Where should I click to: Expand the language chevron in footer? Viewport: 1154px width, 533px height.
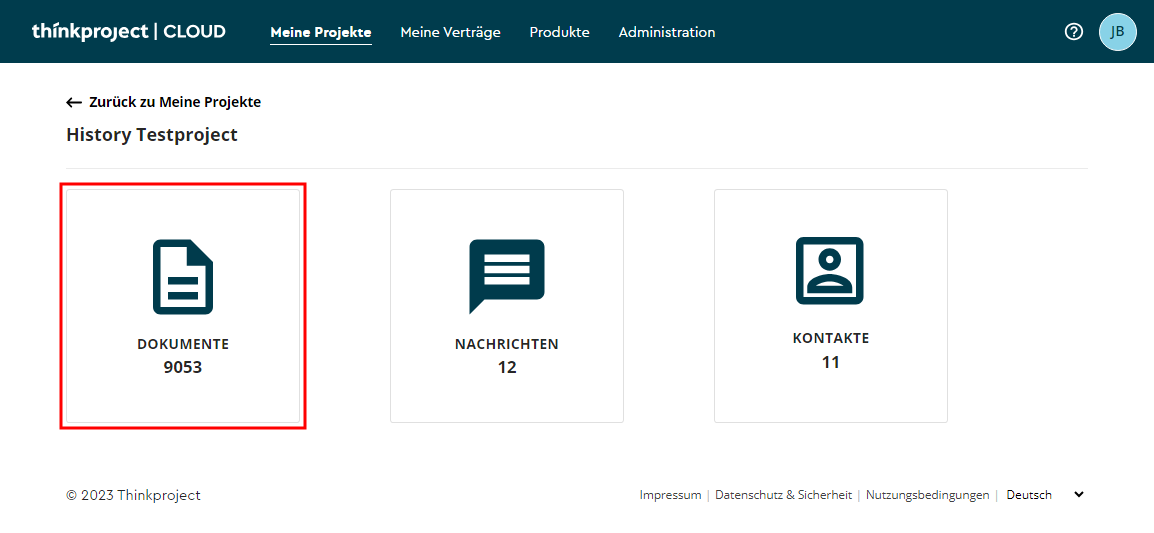[x=1078, y=494]
